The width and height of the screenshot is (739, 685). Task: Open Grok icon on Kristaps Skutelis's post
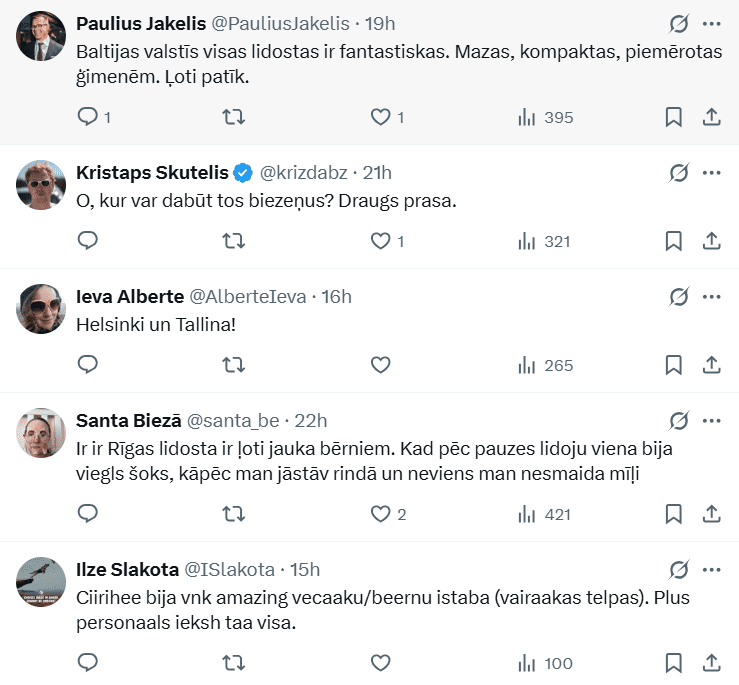[679, 173]
